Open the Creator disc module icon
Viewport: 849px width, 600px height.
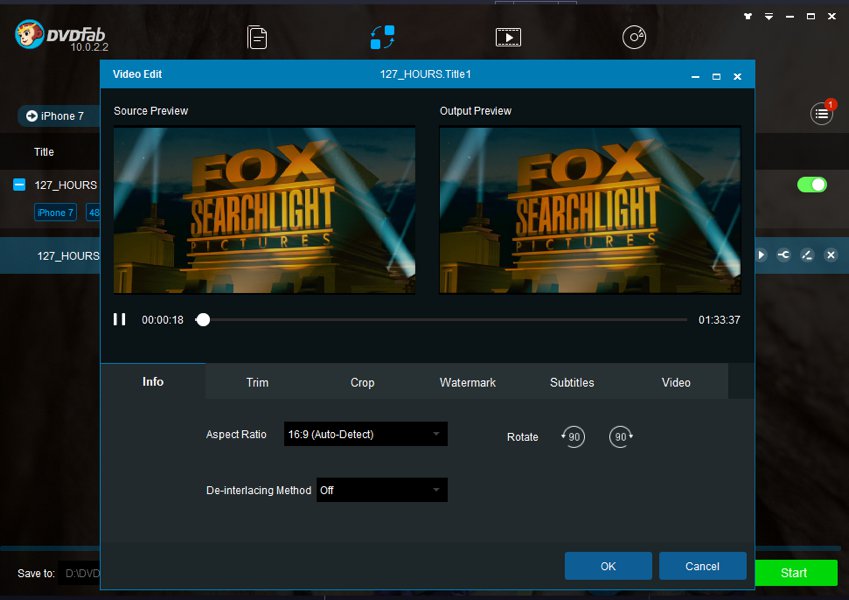[x=634, y=37]
